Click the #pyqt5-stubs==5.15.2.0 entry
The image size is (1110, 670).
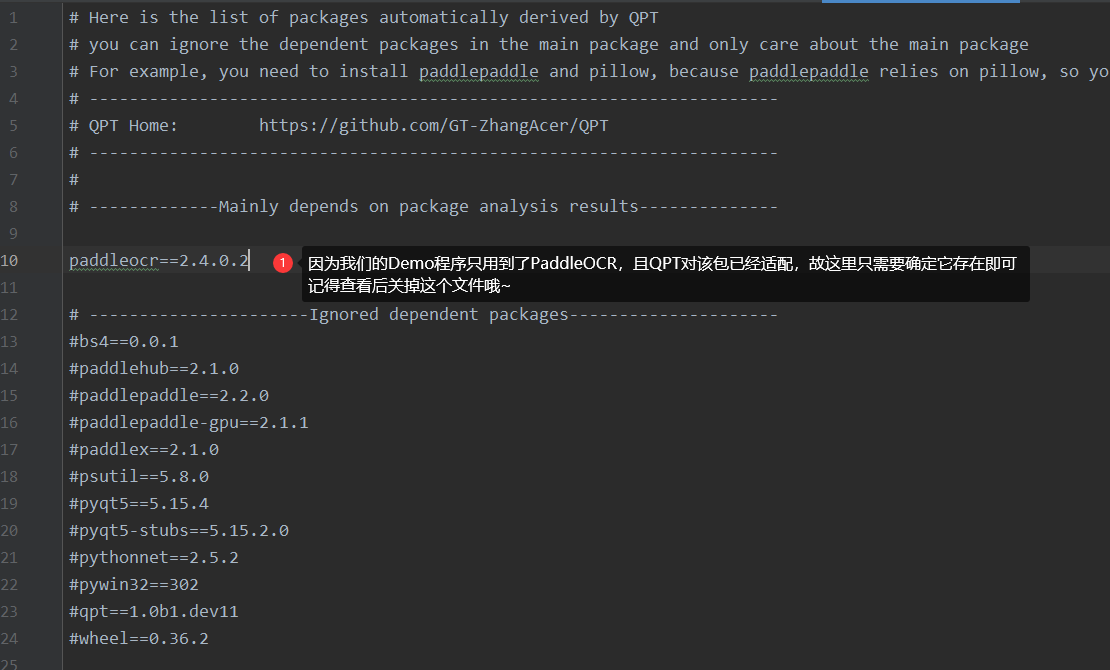click(178, 530)
